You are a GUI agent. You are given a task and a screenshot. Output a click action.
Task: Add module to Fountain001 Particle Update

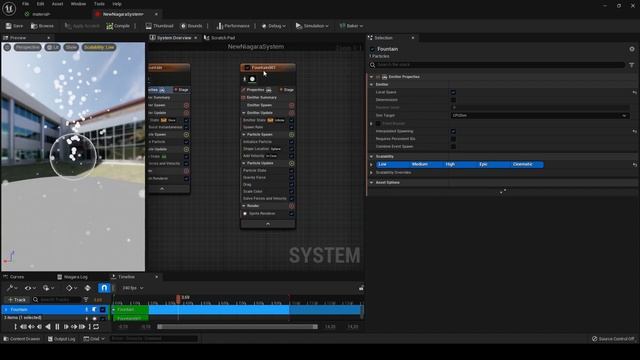[x=291, y=163]
